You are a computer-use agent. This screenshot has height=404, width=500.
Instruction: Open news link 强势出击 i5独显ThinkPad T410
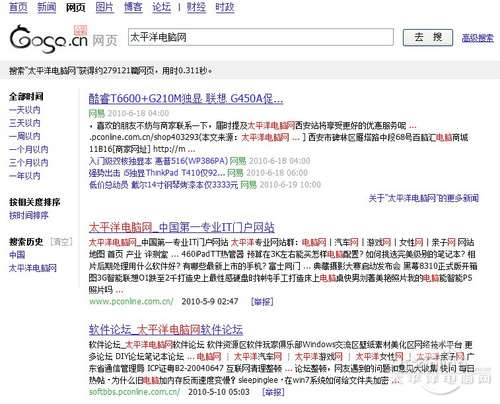click(x=157, y=173)
